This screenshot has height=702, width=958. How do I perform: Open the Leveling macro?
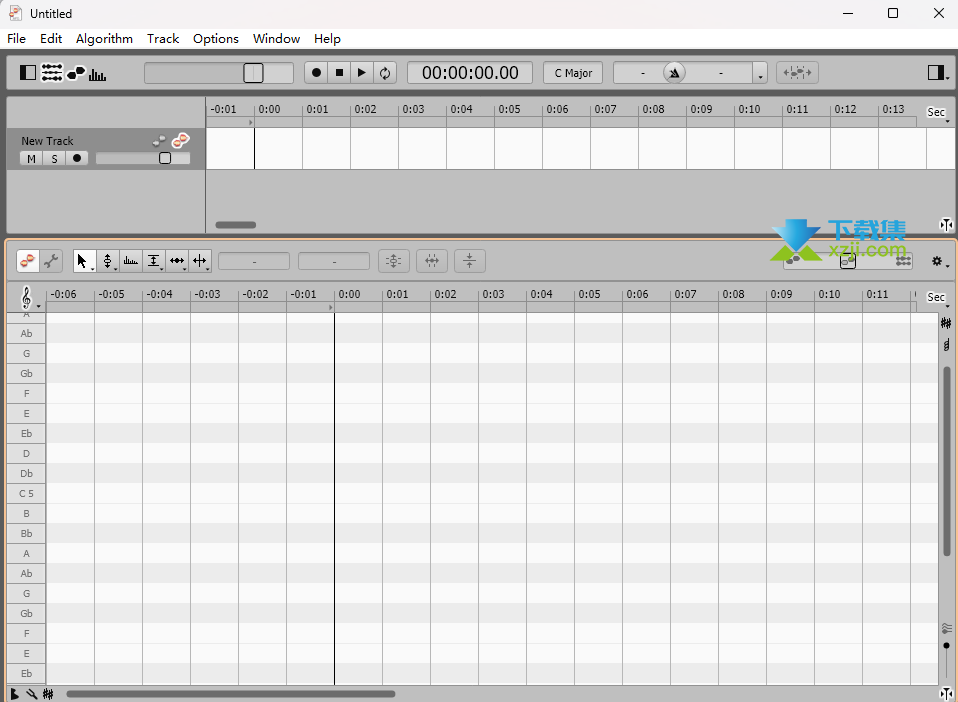[470, 261]
